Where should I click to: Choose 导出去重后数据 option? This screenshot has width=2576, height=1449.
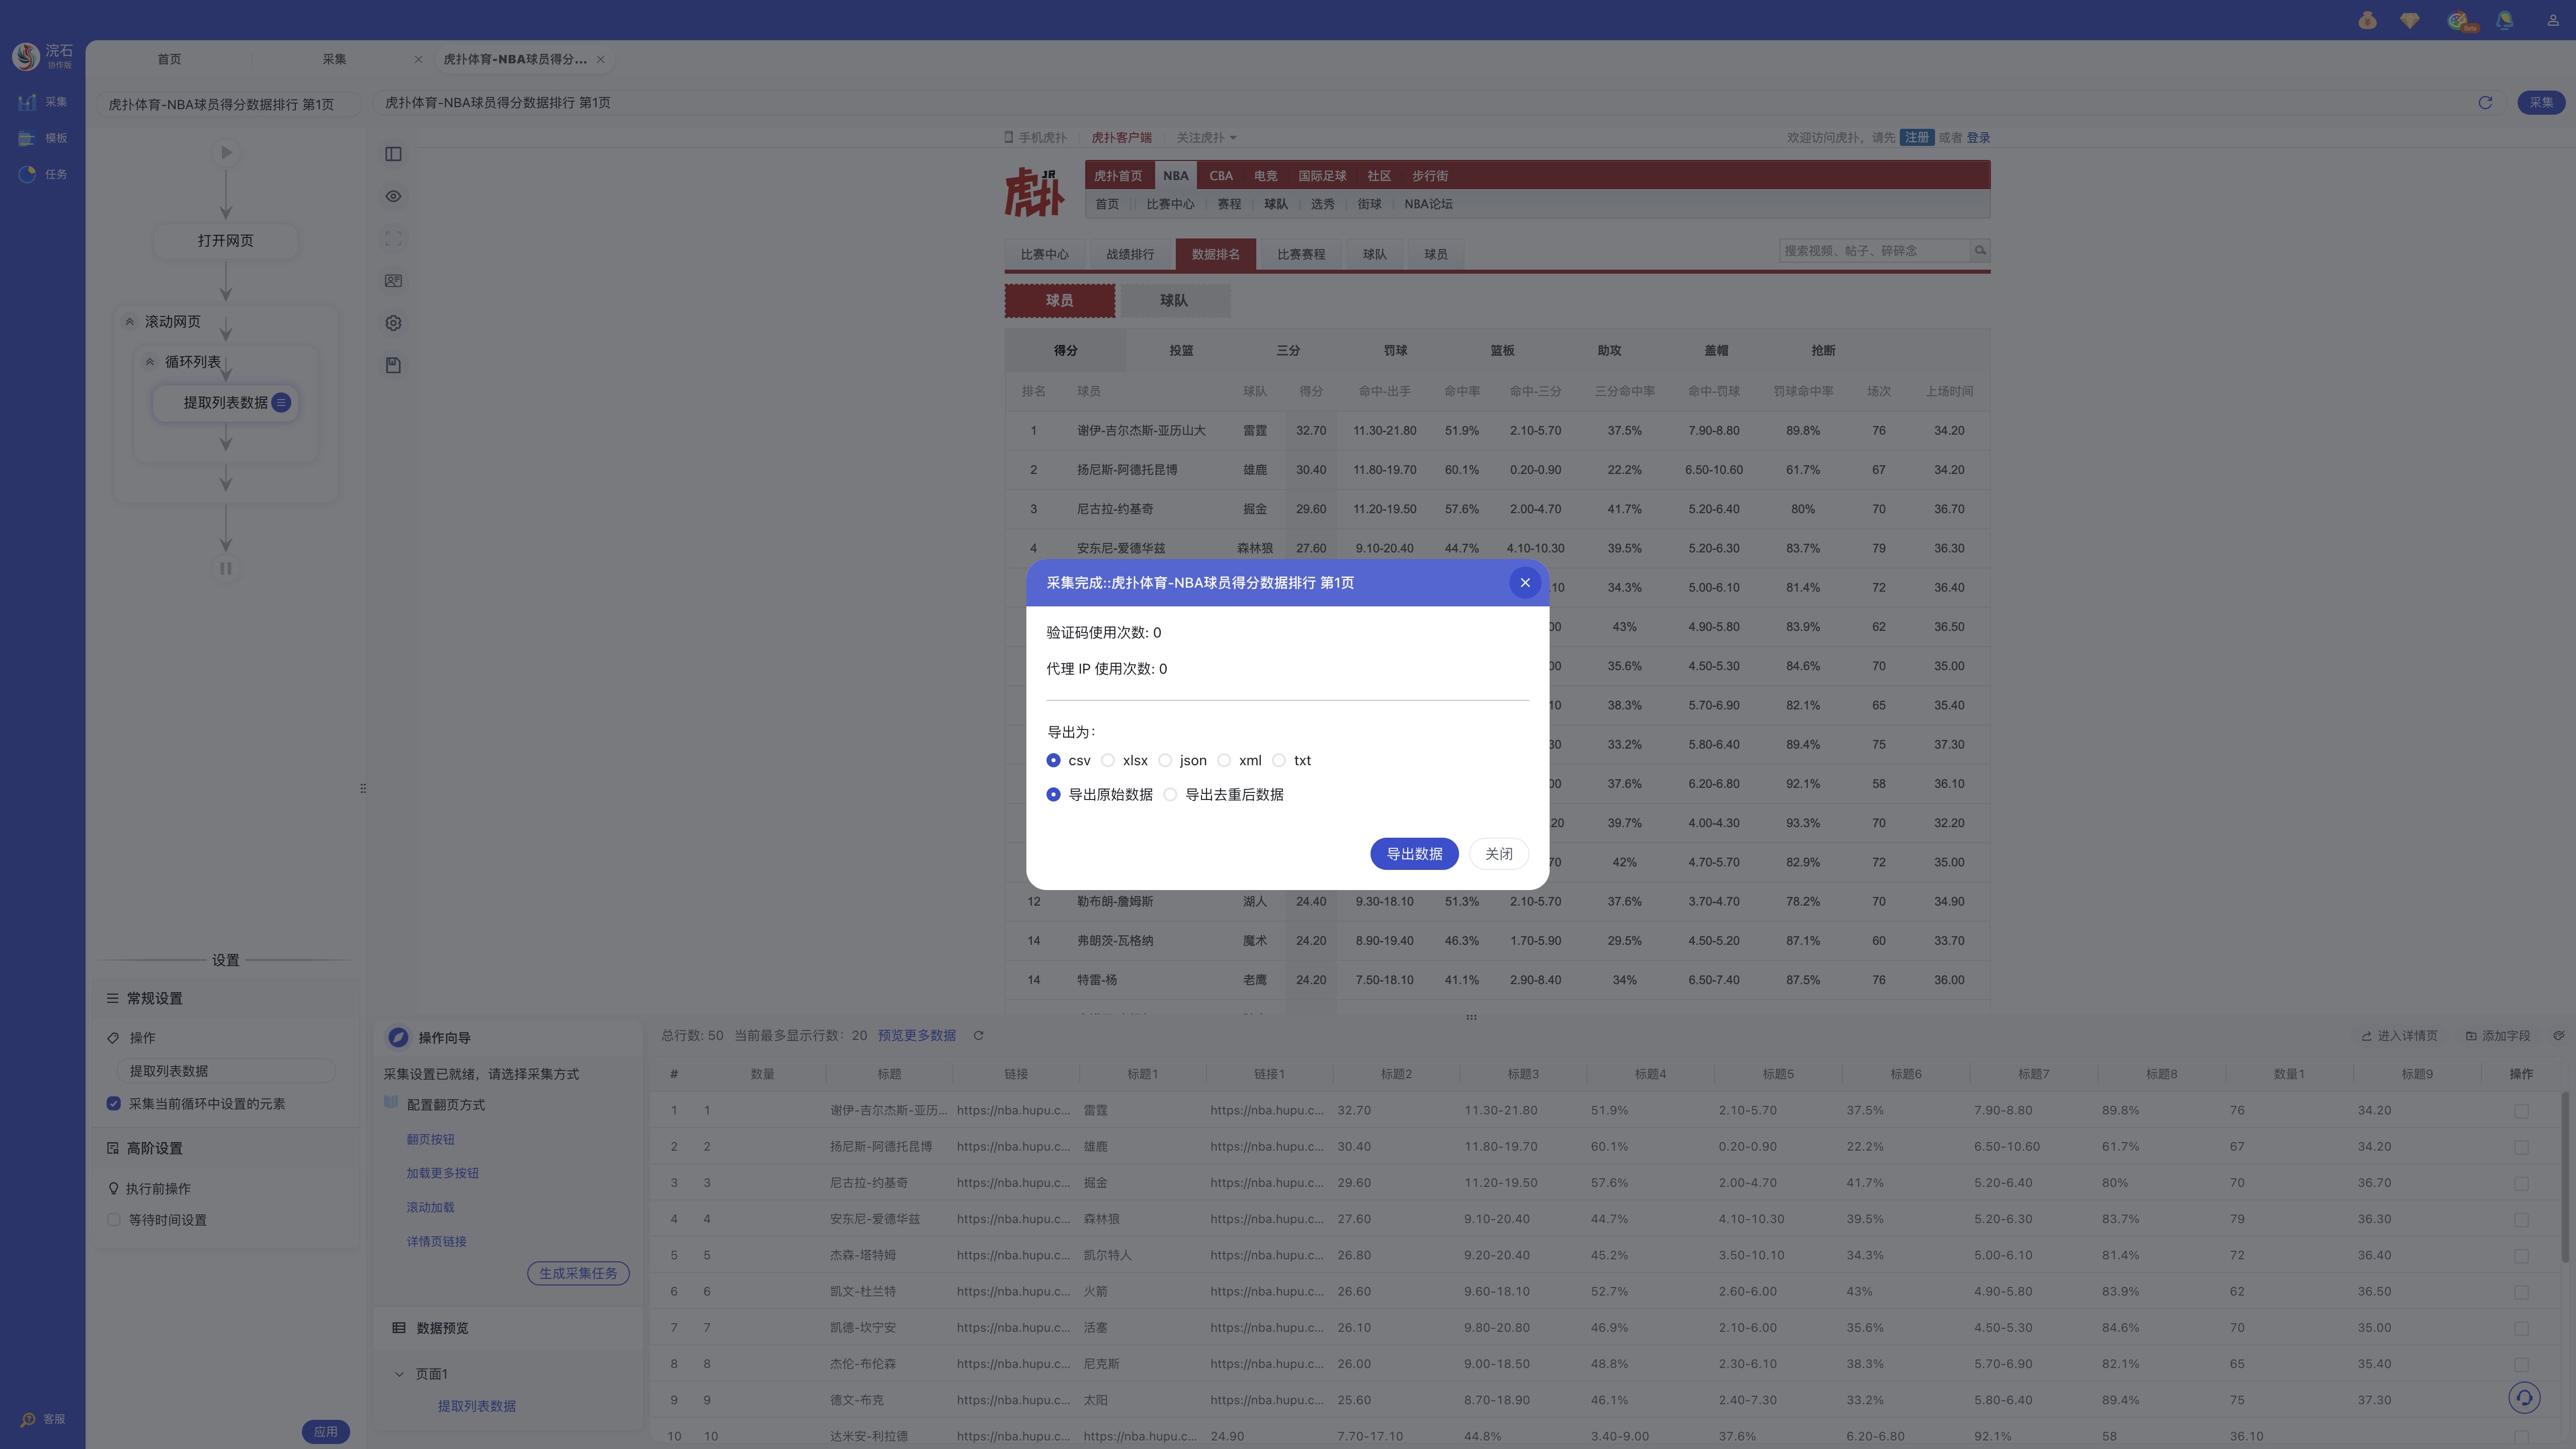click(x=1170, y=795)
